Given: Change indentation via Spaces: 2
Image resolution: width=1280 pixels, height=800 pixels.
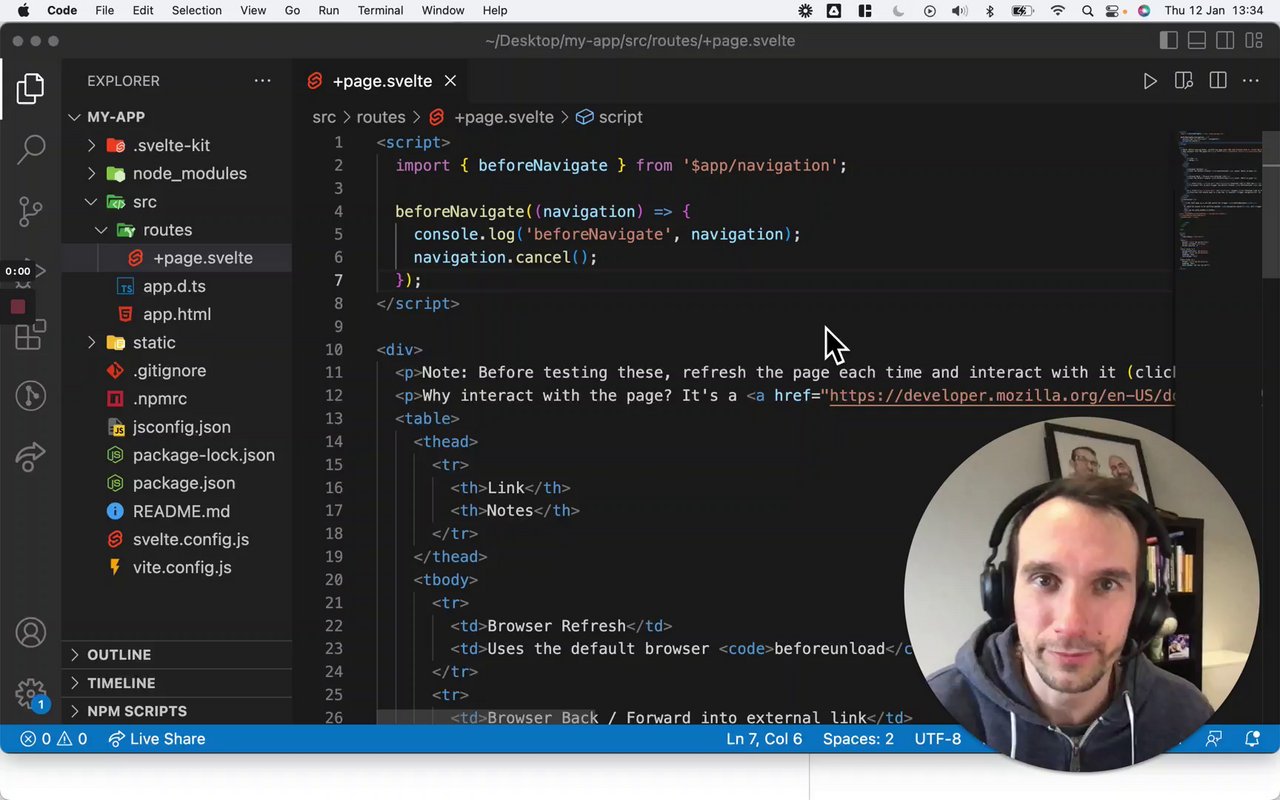Looking at the screenshot, I should pos(858,739).
